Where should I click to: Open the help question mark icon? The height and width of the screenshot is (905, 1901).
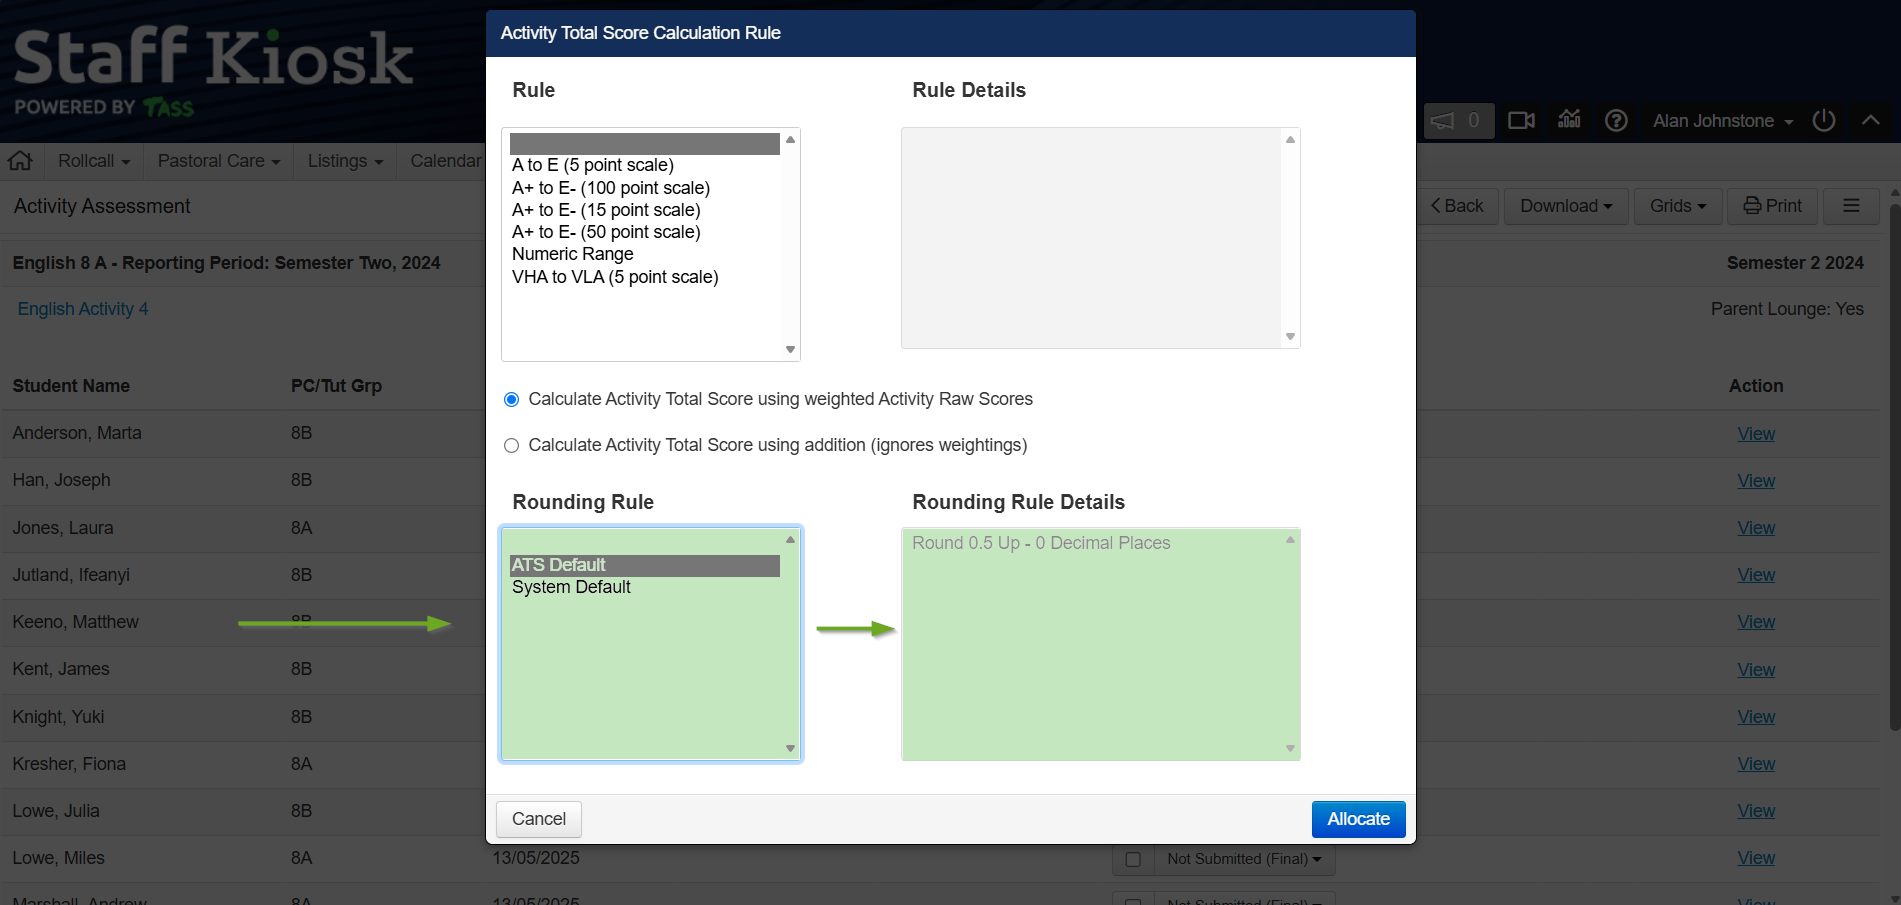coord(1616,121)
